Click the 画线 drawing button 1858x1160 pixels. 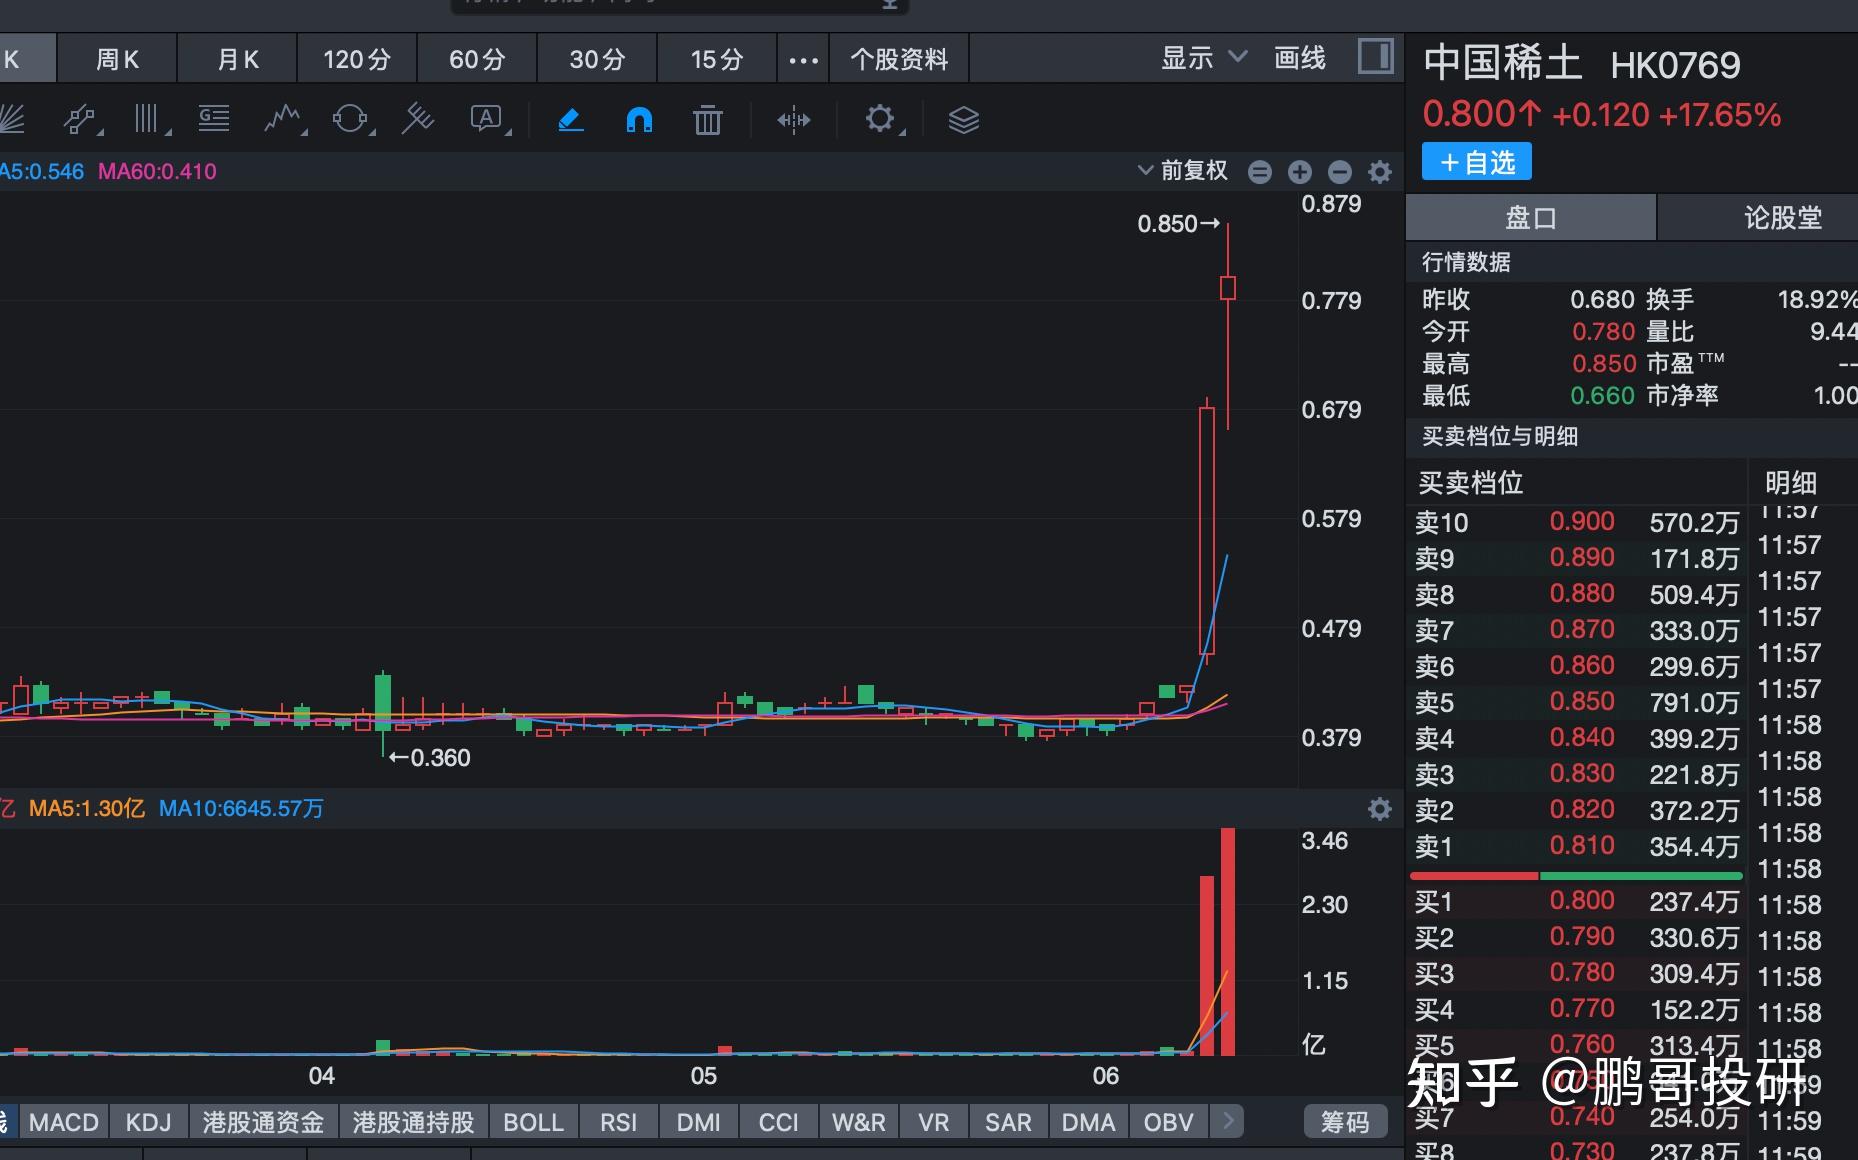coord(1300,58)
